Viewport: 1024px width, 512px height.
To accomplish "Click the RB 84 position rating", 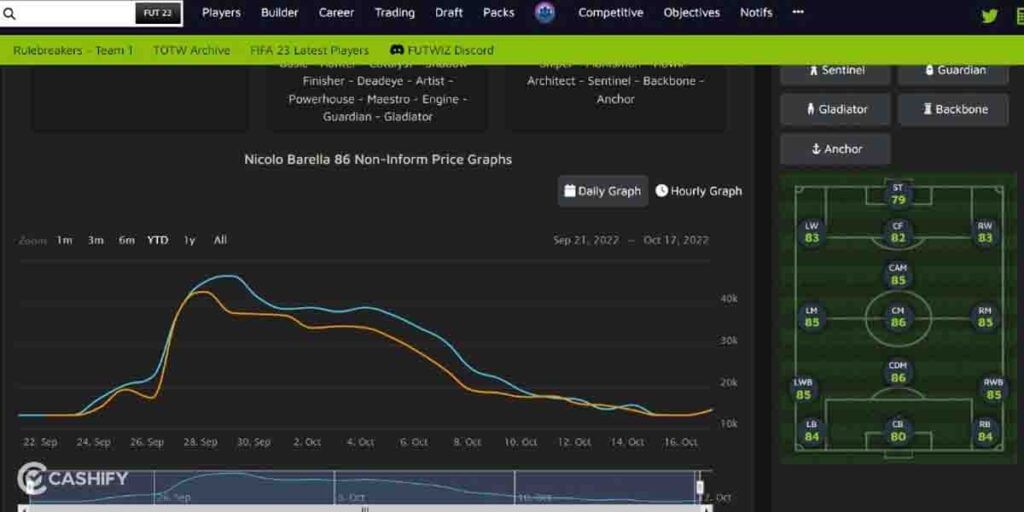I will (x=985, y=430).
